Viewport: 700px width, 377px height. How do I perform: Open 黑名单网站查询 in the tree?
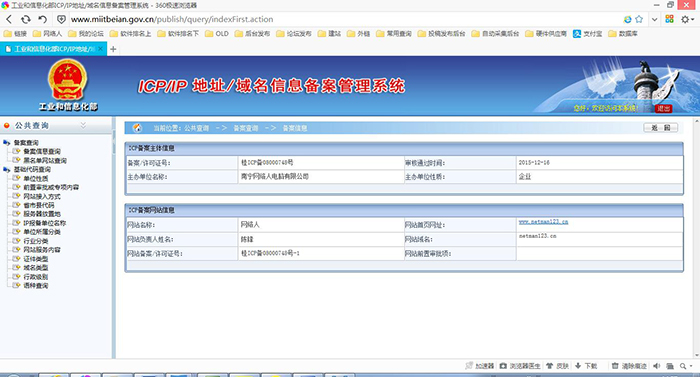coord(45,160)
